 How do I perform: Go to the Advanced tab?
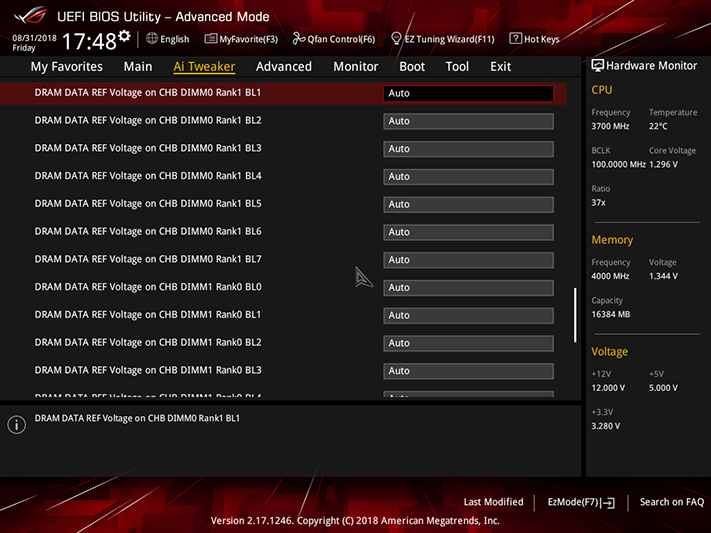coord(284,67)
